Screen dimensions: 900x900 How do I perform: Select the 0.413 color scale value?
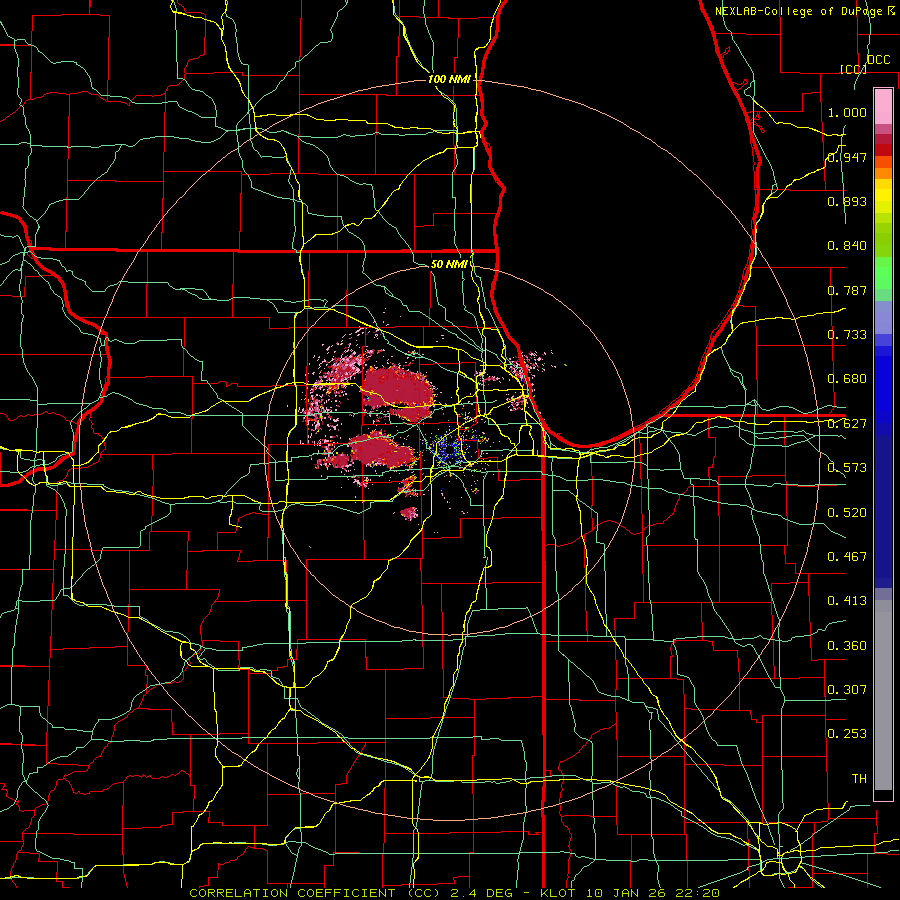coord(847,601)
